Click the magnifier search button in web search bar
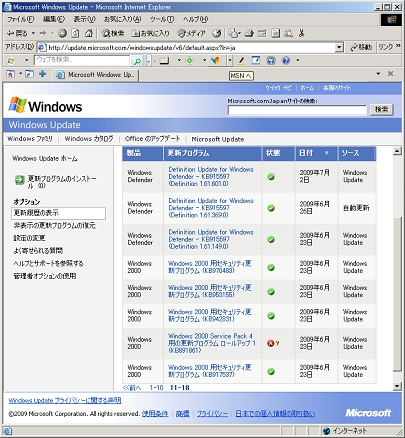Screen dimensions: 405x438 137,61
